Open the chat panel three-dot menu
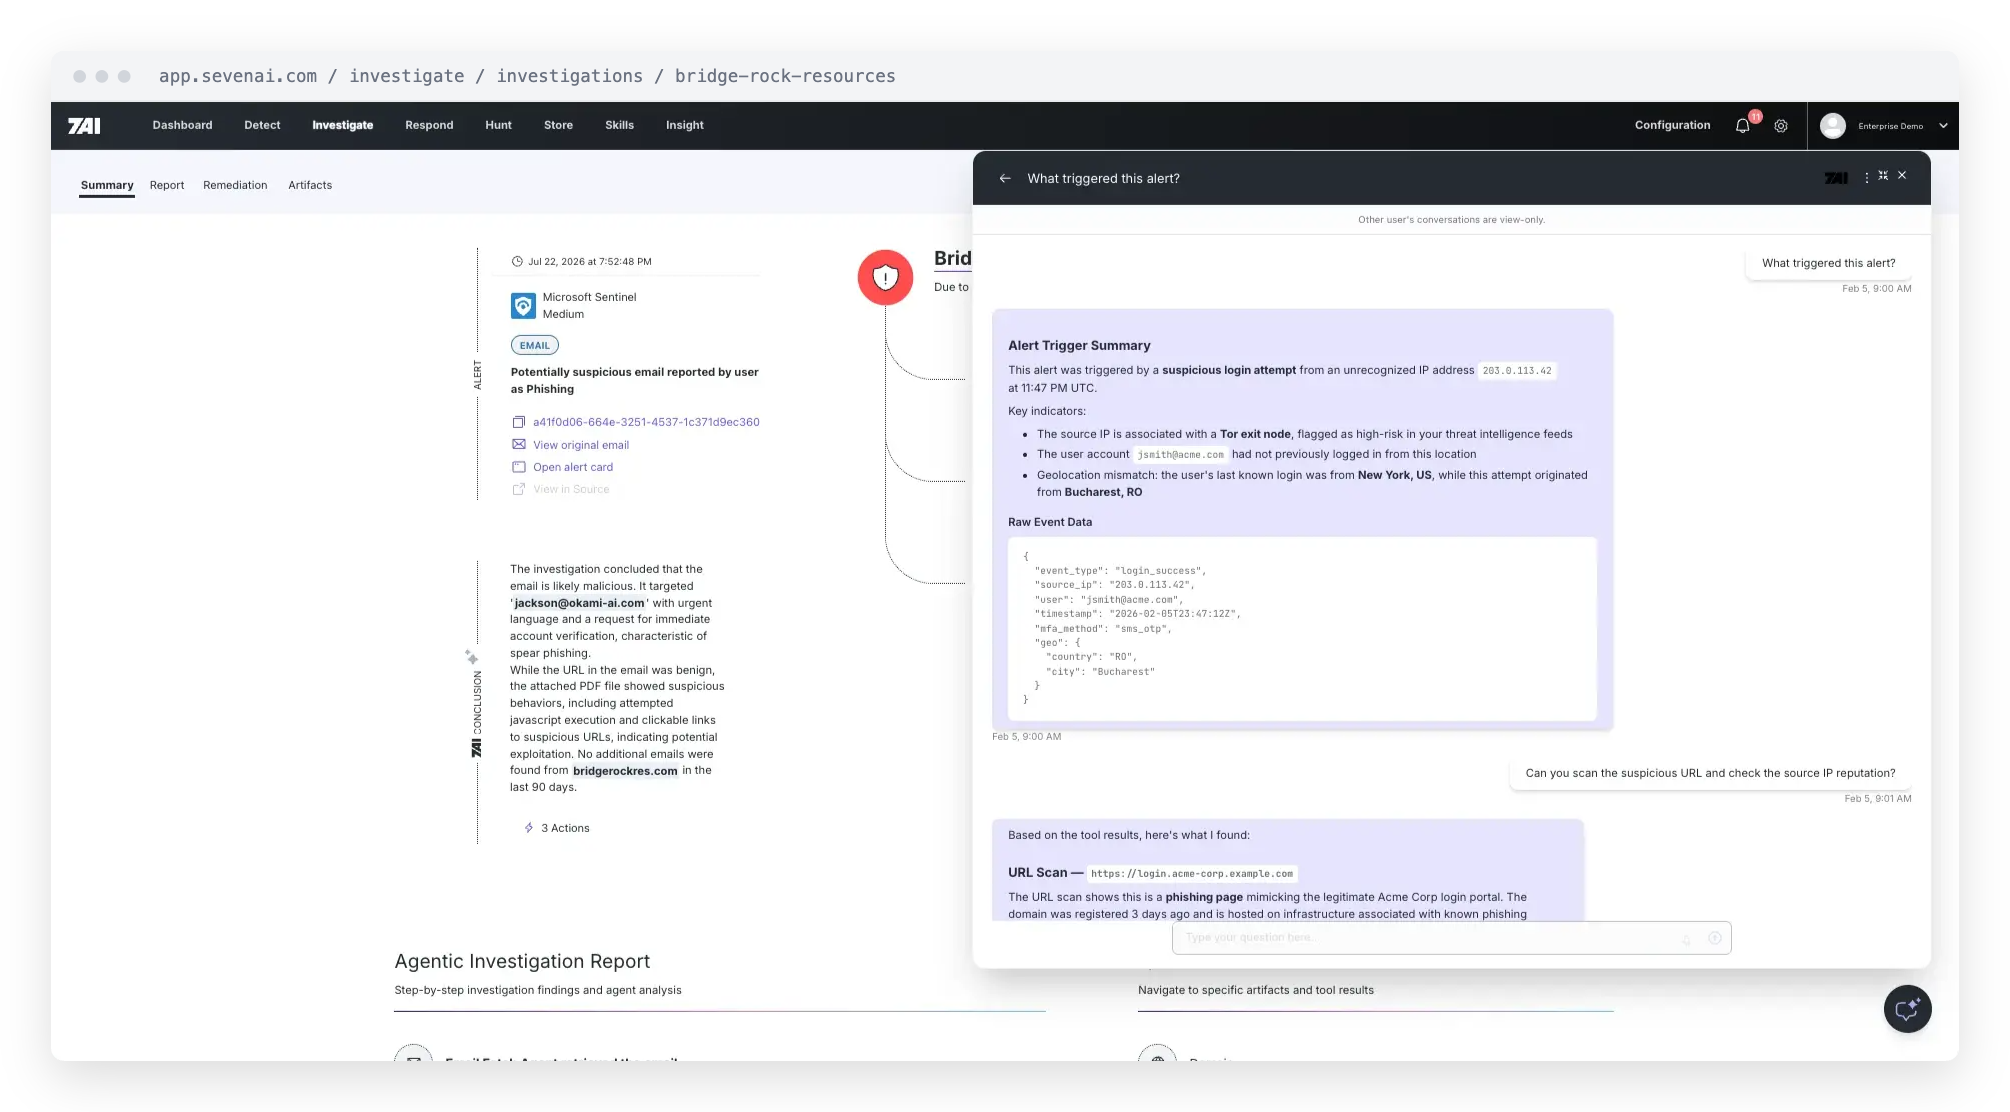Image resolution: width=2010 pixels, height=1112 pixels. 1866,177
